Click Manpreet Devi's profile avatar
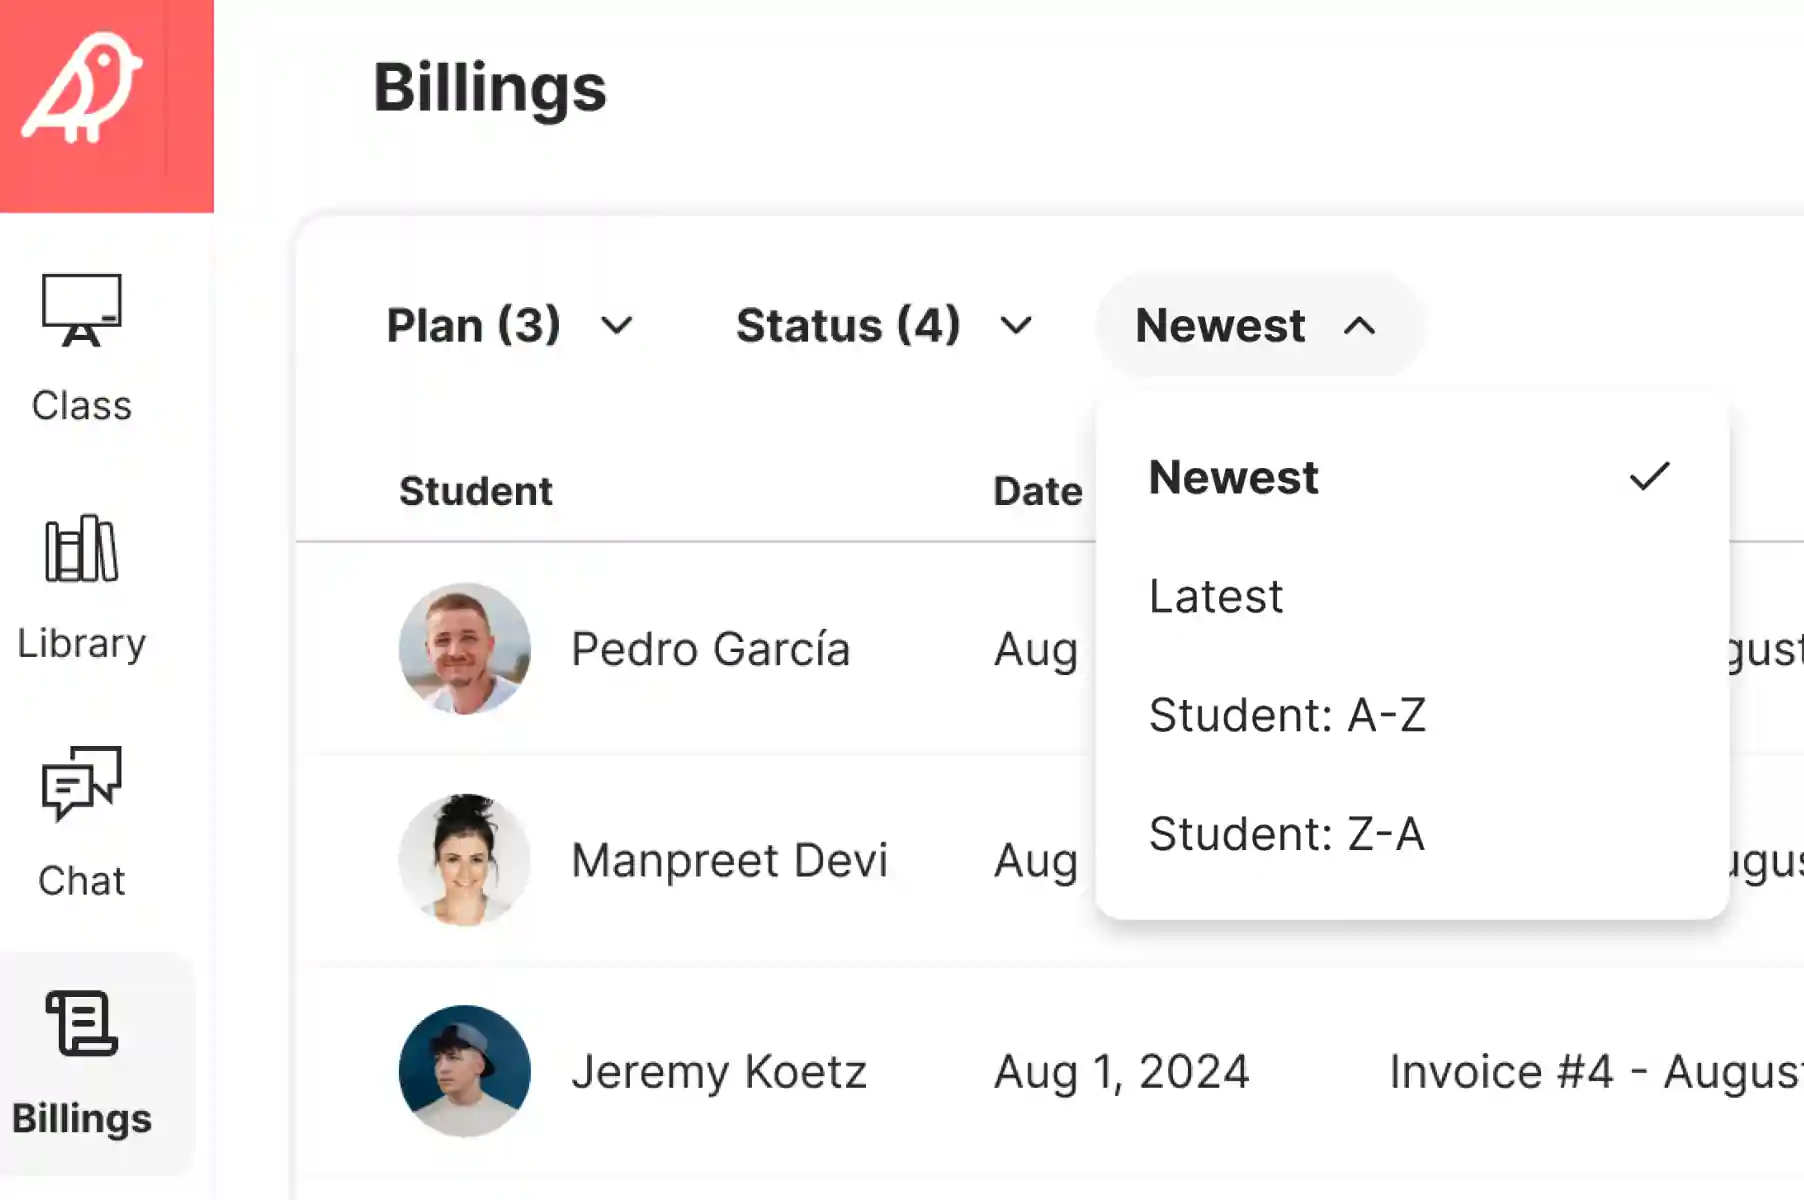The image size is (1804, 1200). click(x=464, y=860)
